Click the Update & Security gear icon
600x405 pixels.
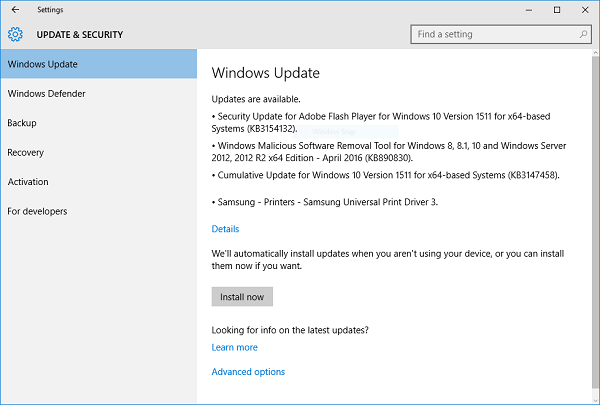point(15,34)
